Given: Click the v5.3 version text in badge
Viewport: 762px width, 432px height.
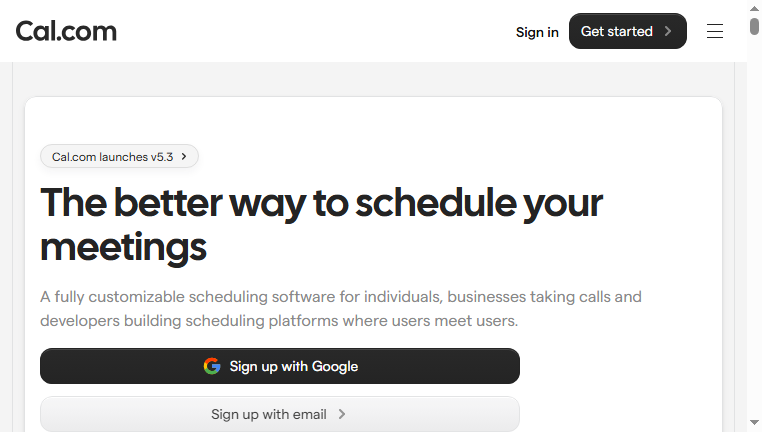Looking at the screenshot, I should (x=162, y=157).
